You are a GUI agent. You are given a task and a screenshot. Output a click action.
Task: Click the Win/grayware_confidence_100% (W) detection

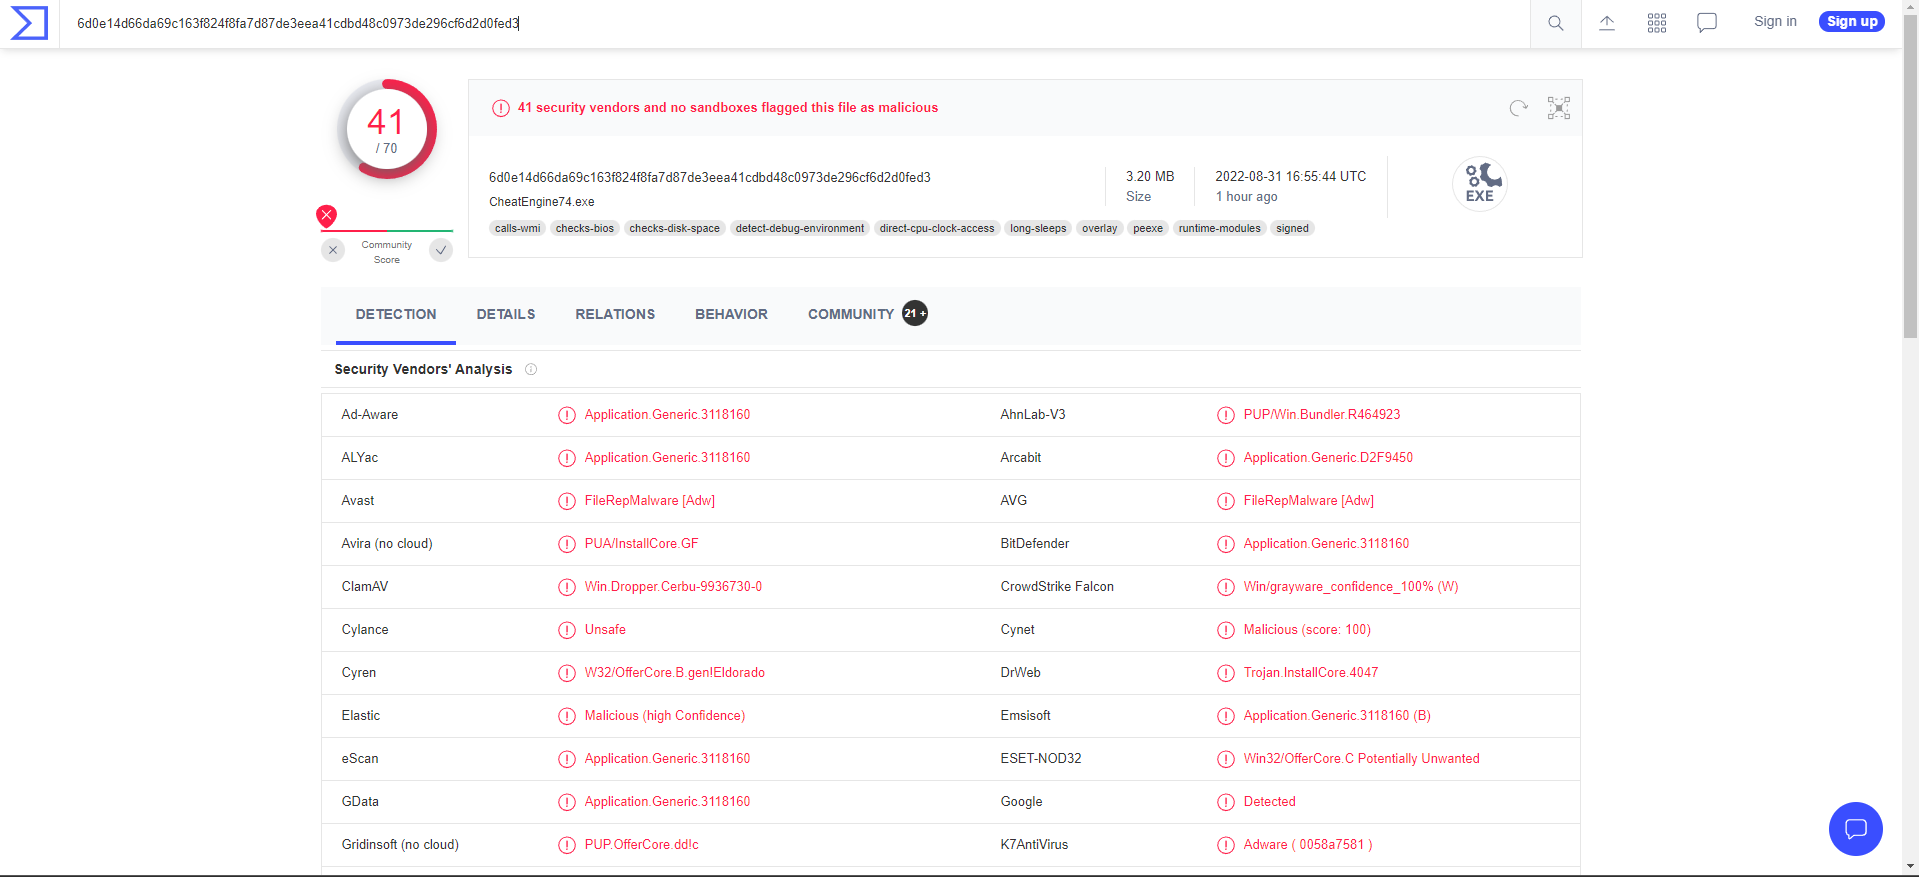[1351, 587]
